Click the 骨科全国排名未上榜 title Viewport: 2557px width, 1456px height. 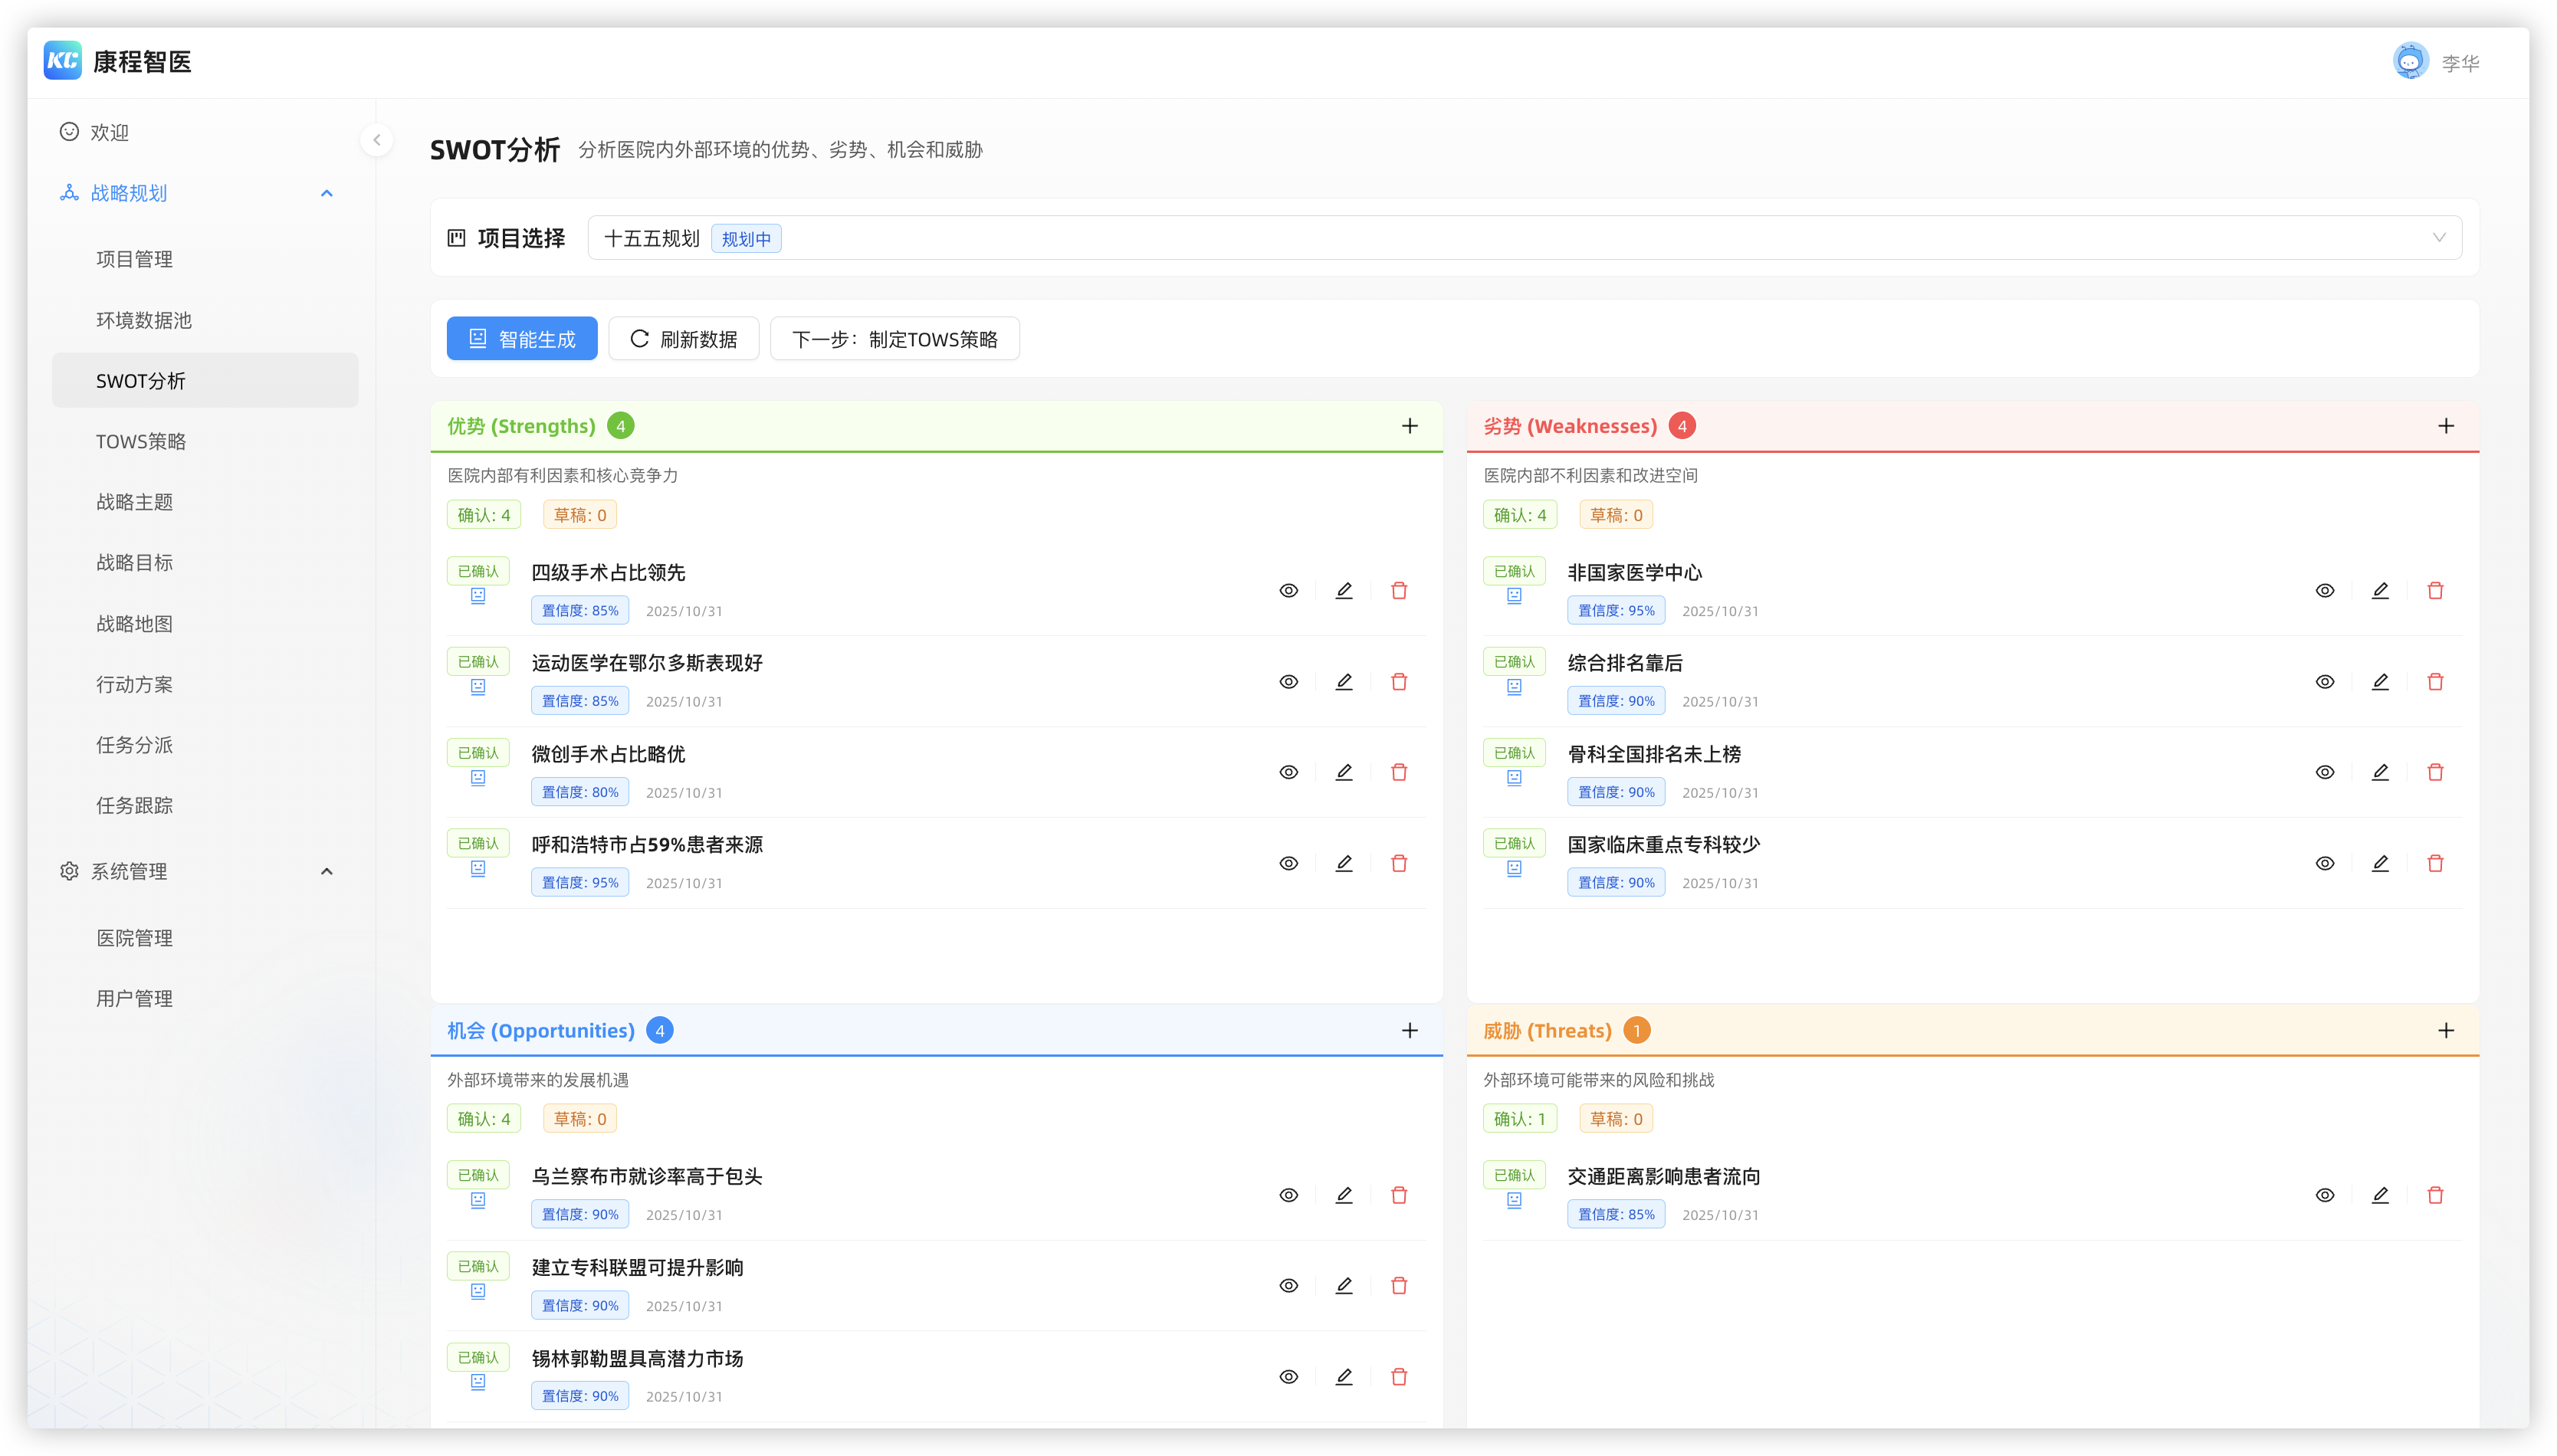(1654, 754)
